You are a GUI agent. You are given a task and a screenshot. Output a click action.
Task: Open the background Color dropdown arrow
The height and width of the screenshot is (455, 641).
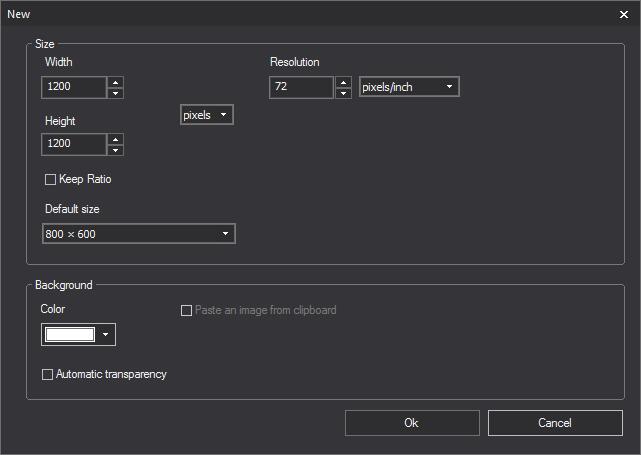[105, 335]
